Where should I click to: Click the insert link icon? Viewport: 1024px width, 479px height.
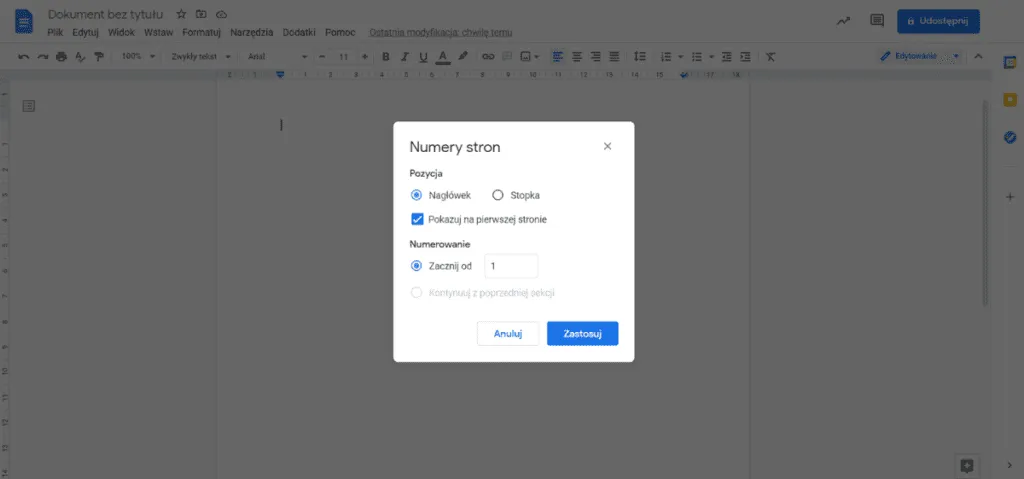(x=488, y=57)
